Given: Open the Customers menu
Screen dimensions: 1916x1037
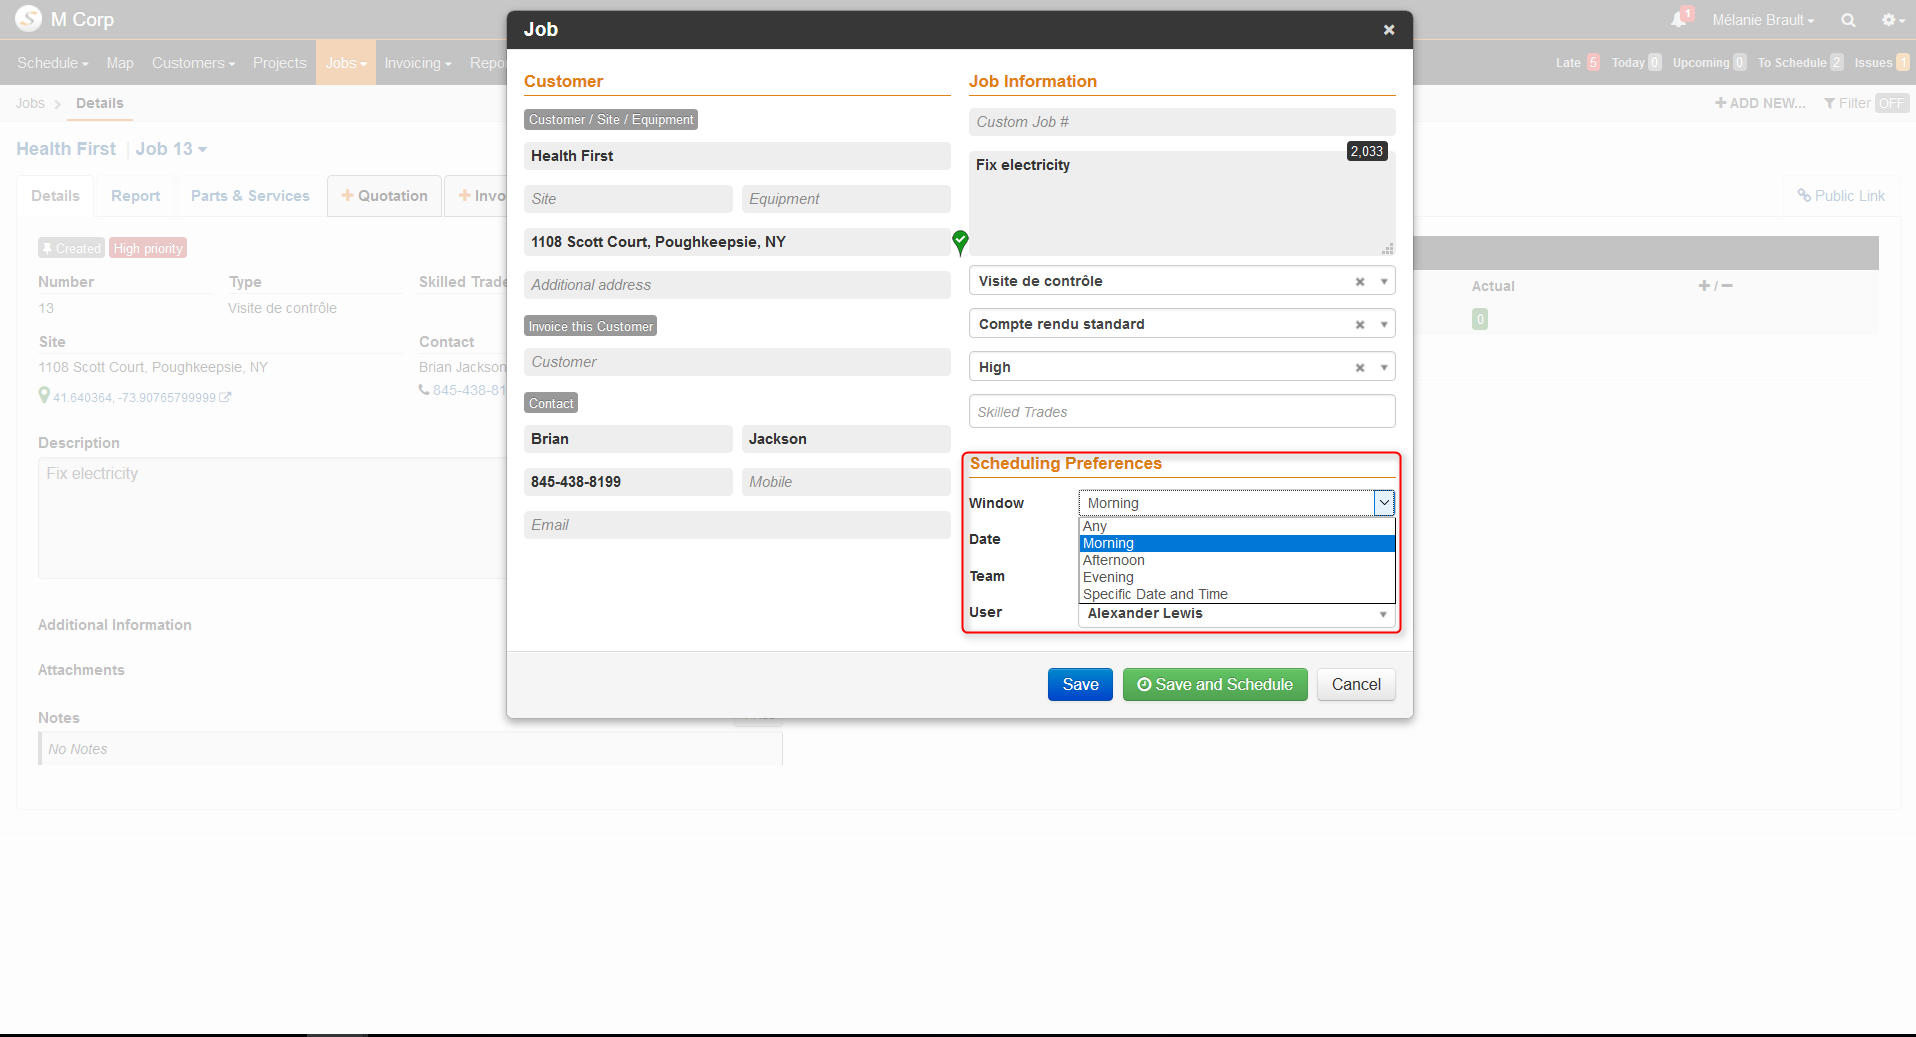Looking at the screenshot, I should coord(193,63).
